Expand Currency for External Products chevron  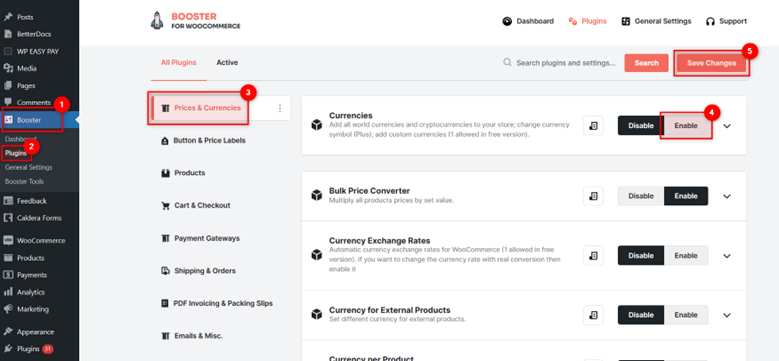tap(727, 315)
